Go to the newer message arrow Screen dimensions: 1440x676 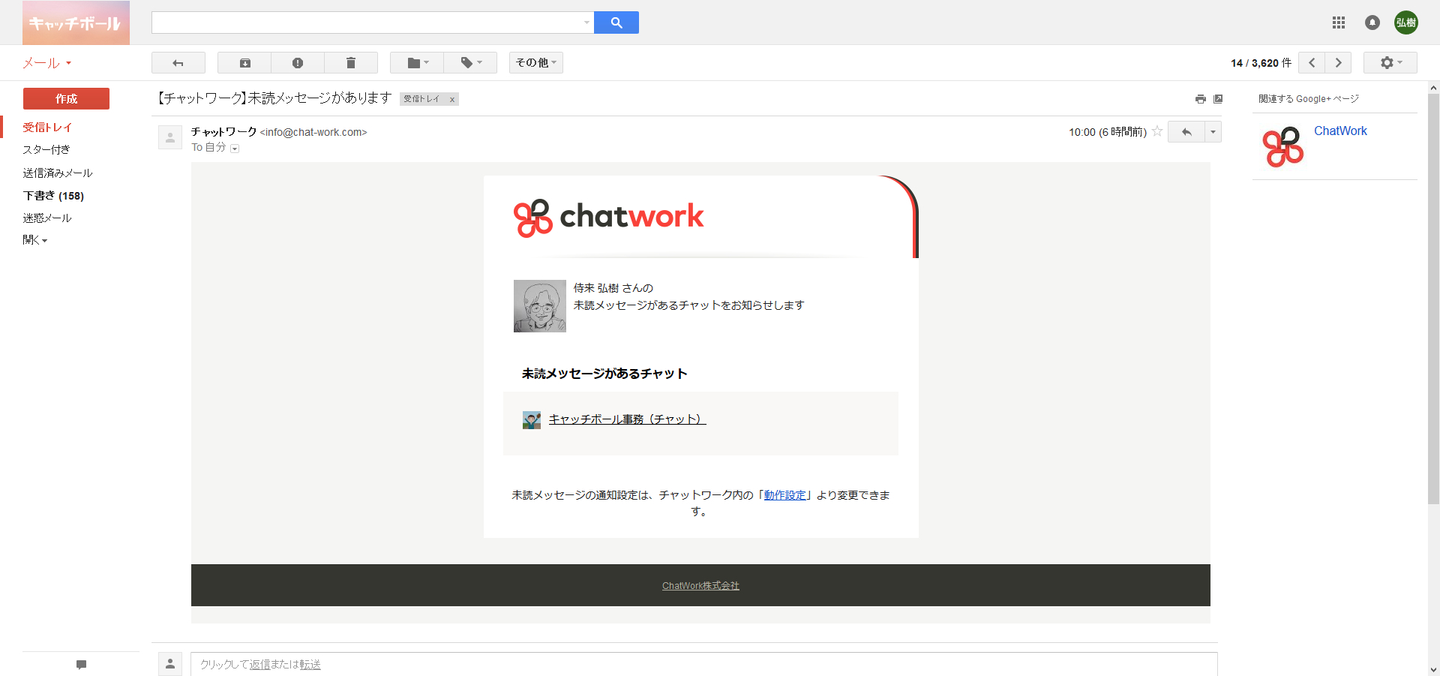point(1312,63)
